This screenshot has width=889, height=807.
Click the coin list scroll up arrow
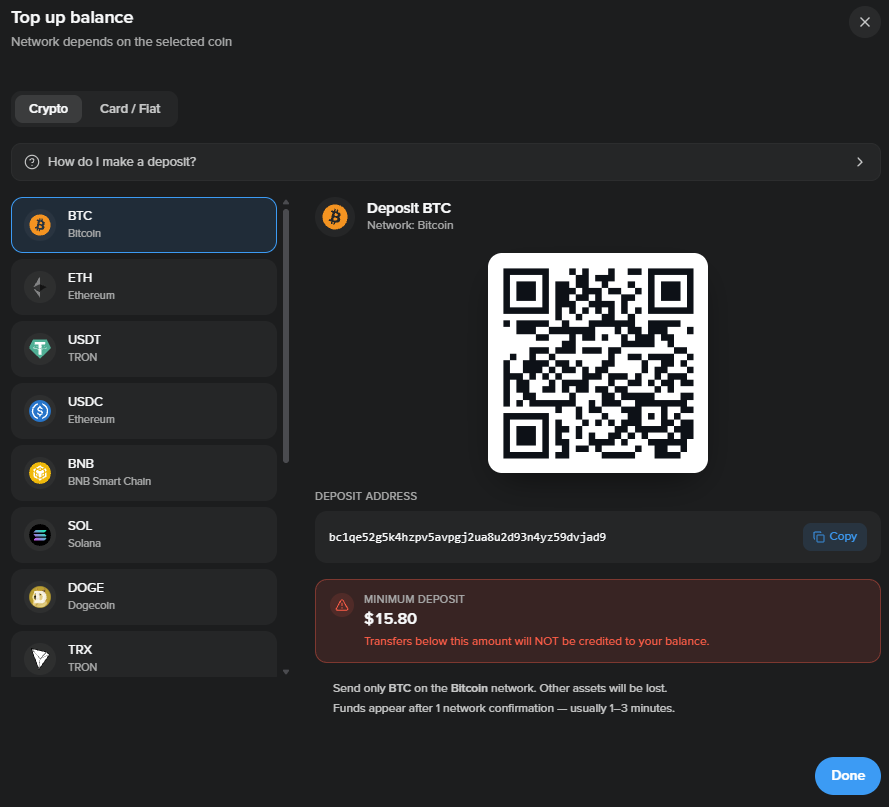[x=286, y=202]
